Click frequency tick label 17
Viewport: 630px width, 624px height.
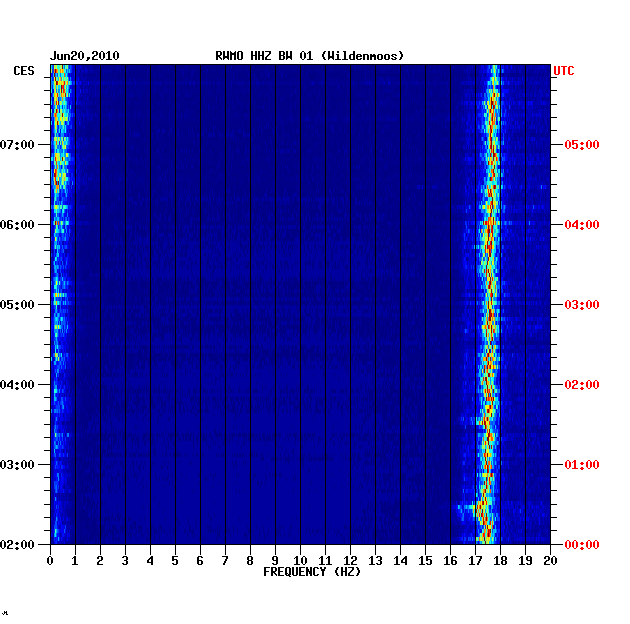(475, 561)
